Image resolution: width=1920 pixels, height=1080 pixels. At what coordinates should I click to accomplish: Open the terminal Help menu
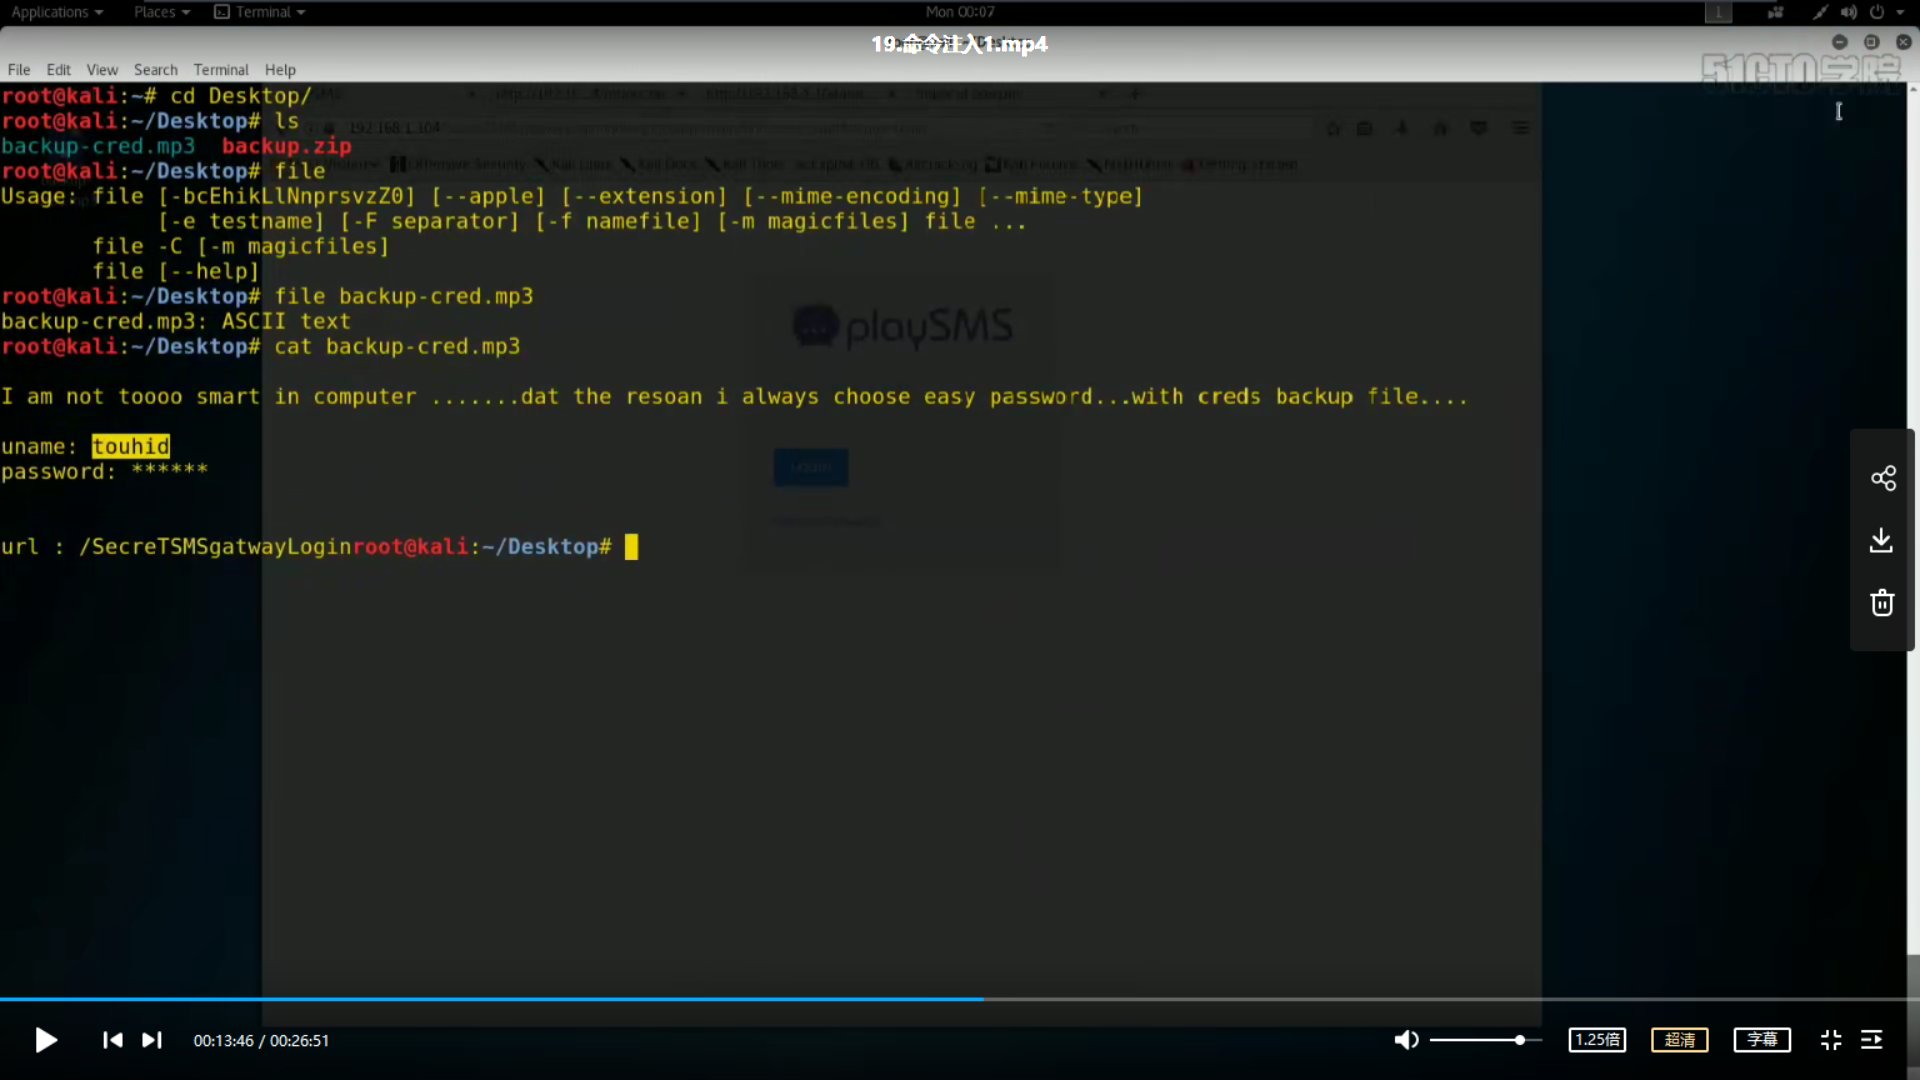(x=280, y=70)
